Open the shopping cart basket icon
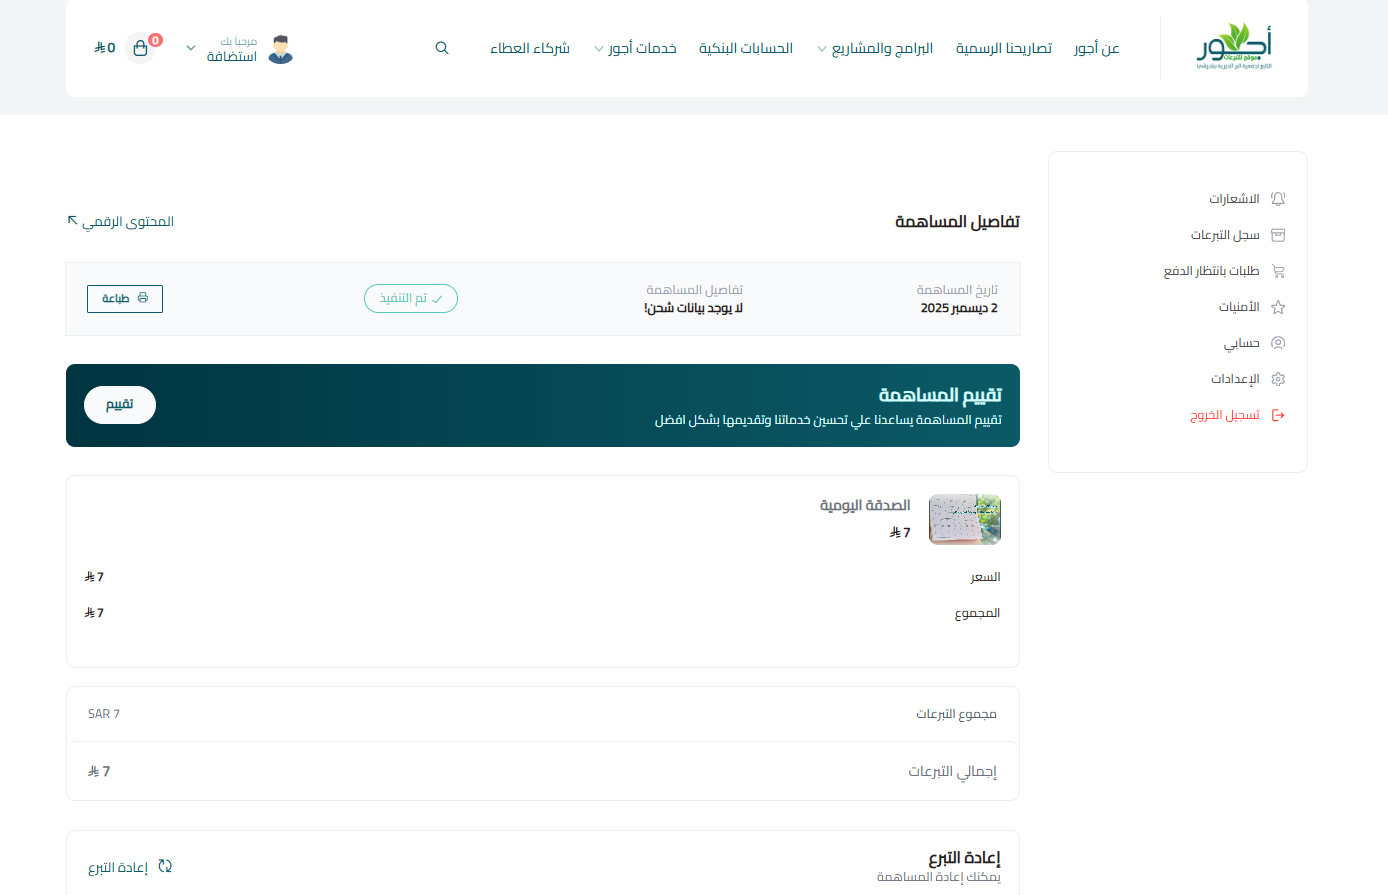The width and height of the screenshot is (1388, 895). pyautogui.click(x=140, y=48)
